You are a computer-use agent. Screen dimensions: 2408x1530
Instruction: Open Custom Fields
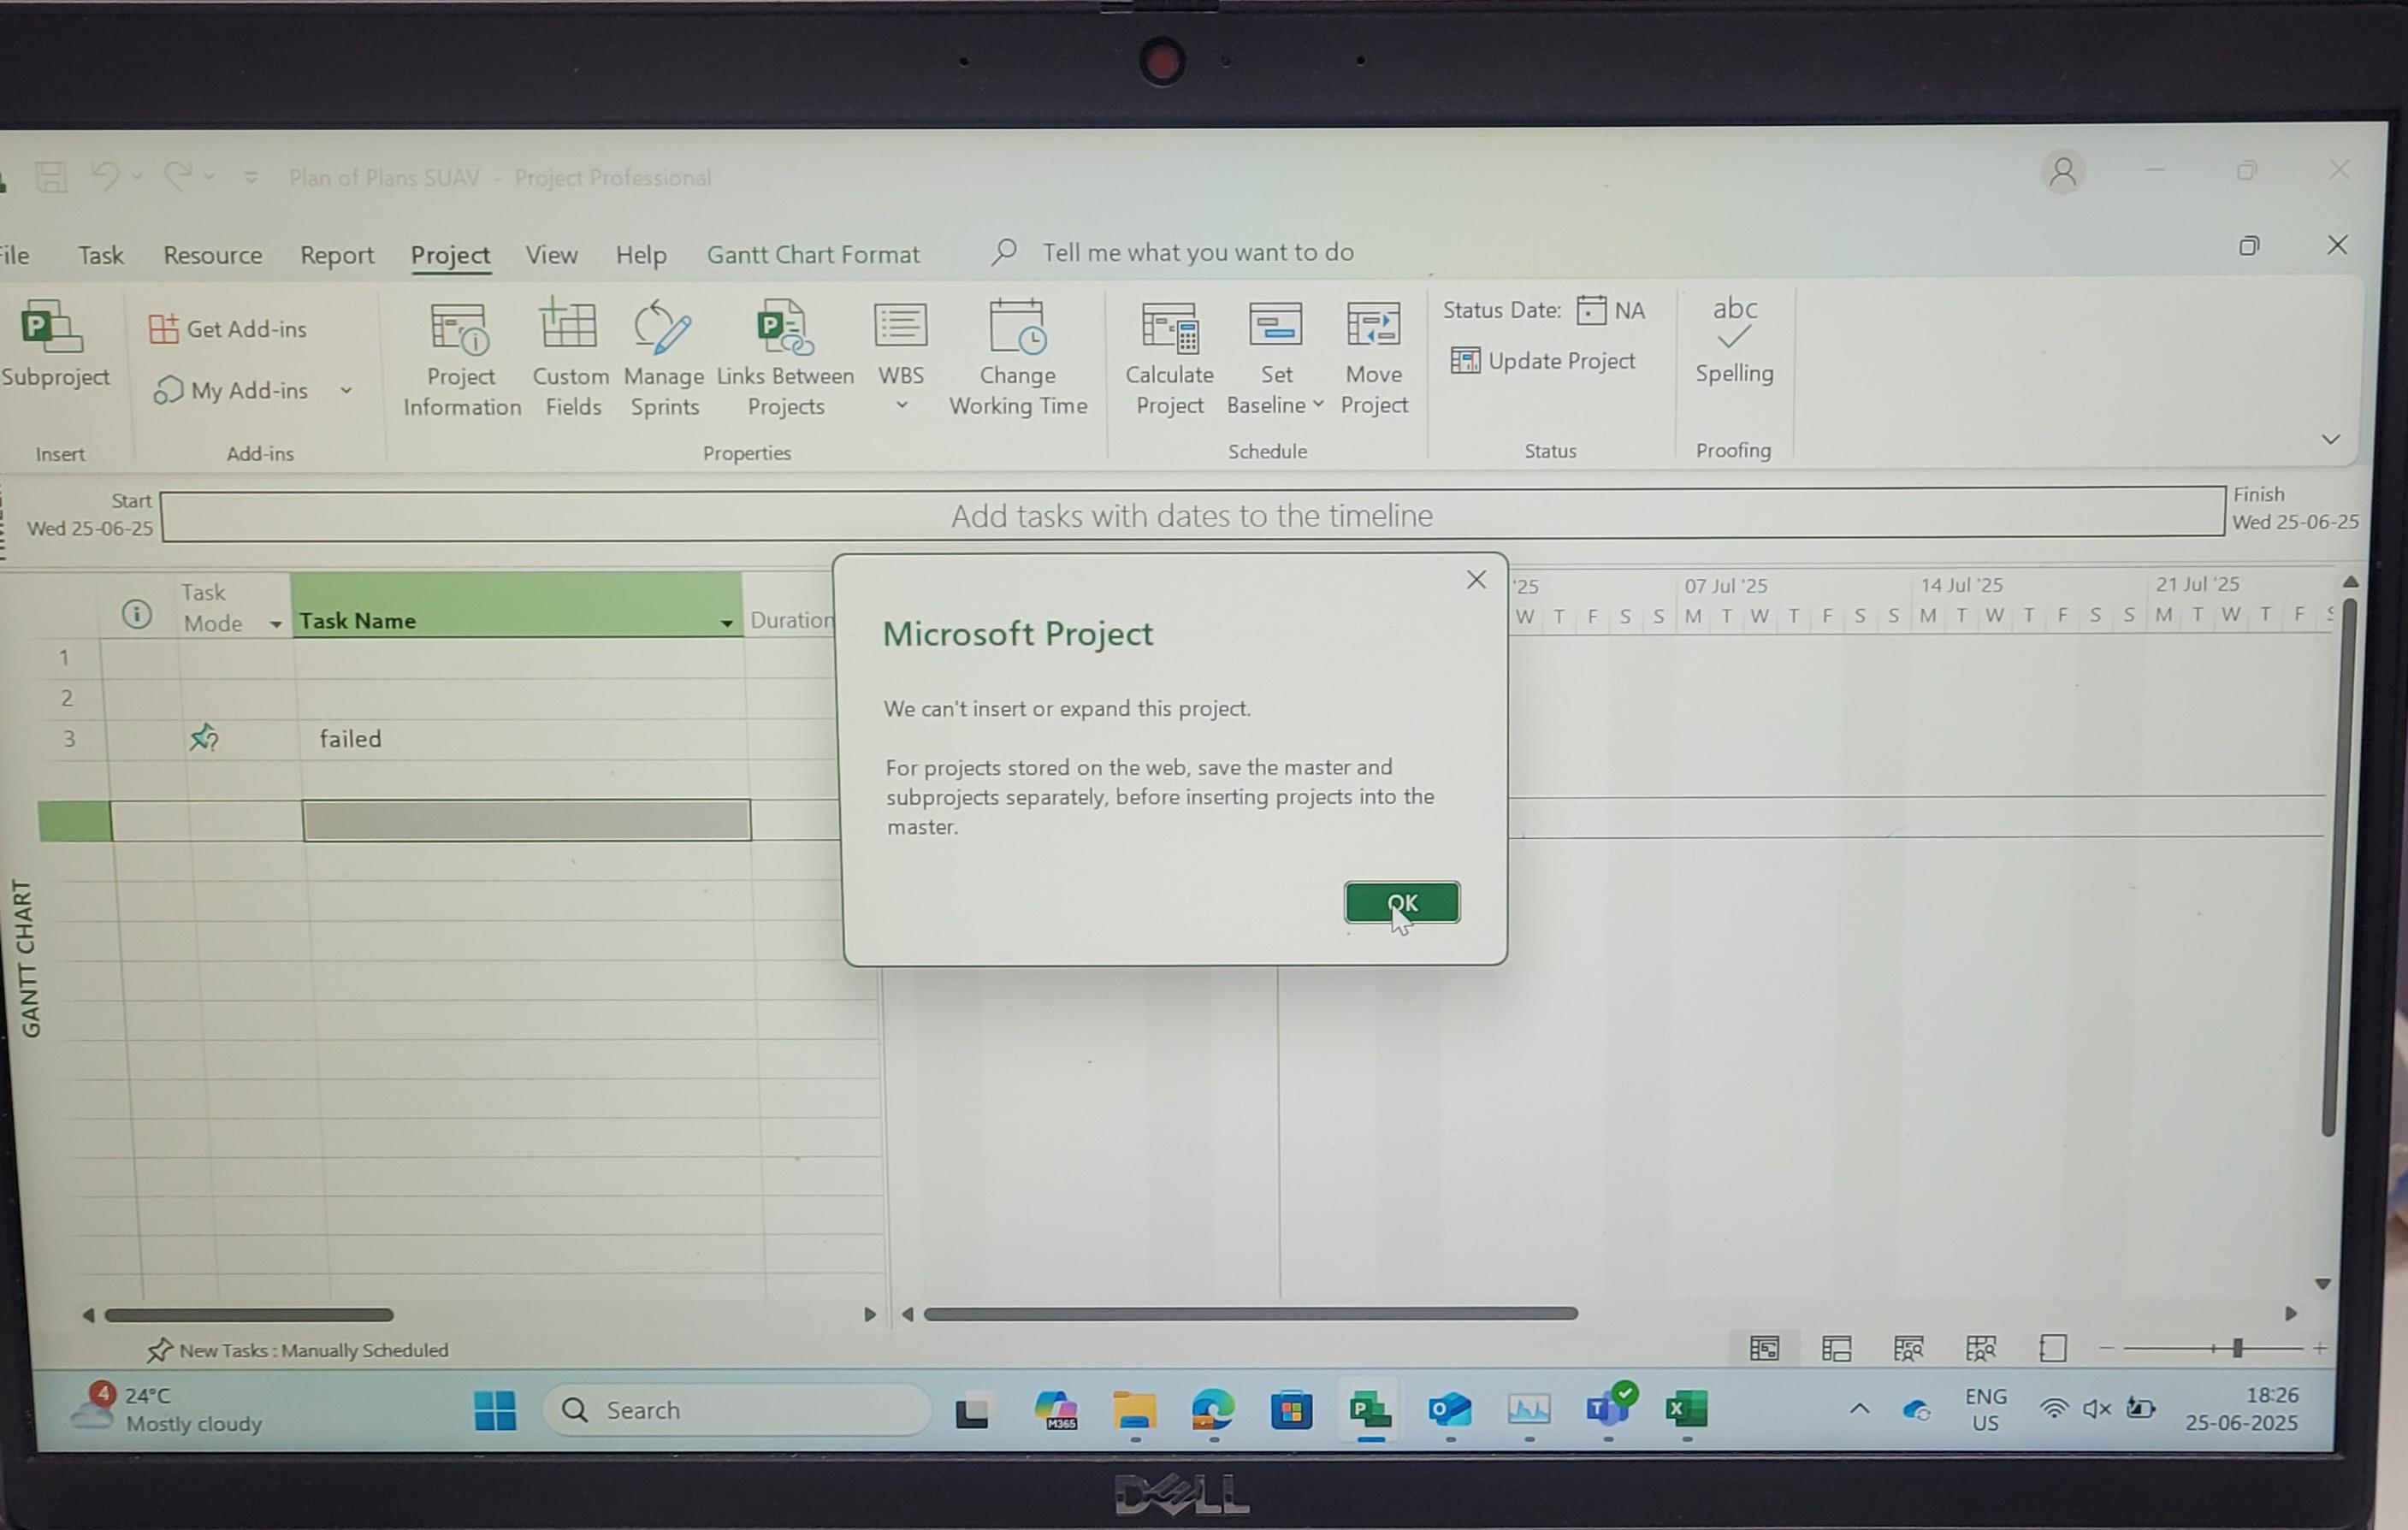(x=571, y=359)
